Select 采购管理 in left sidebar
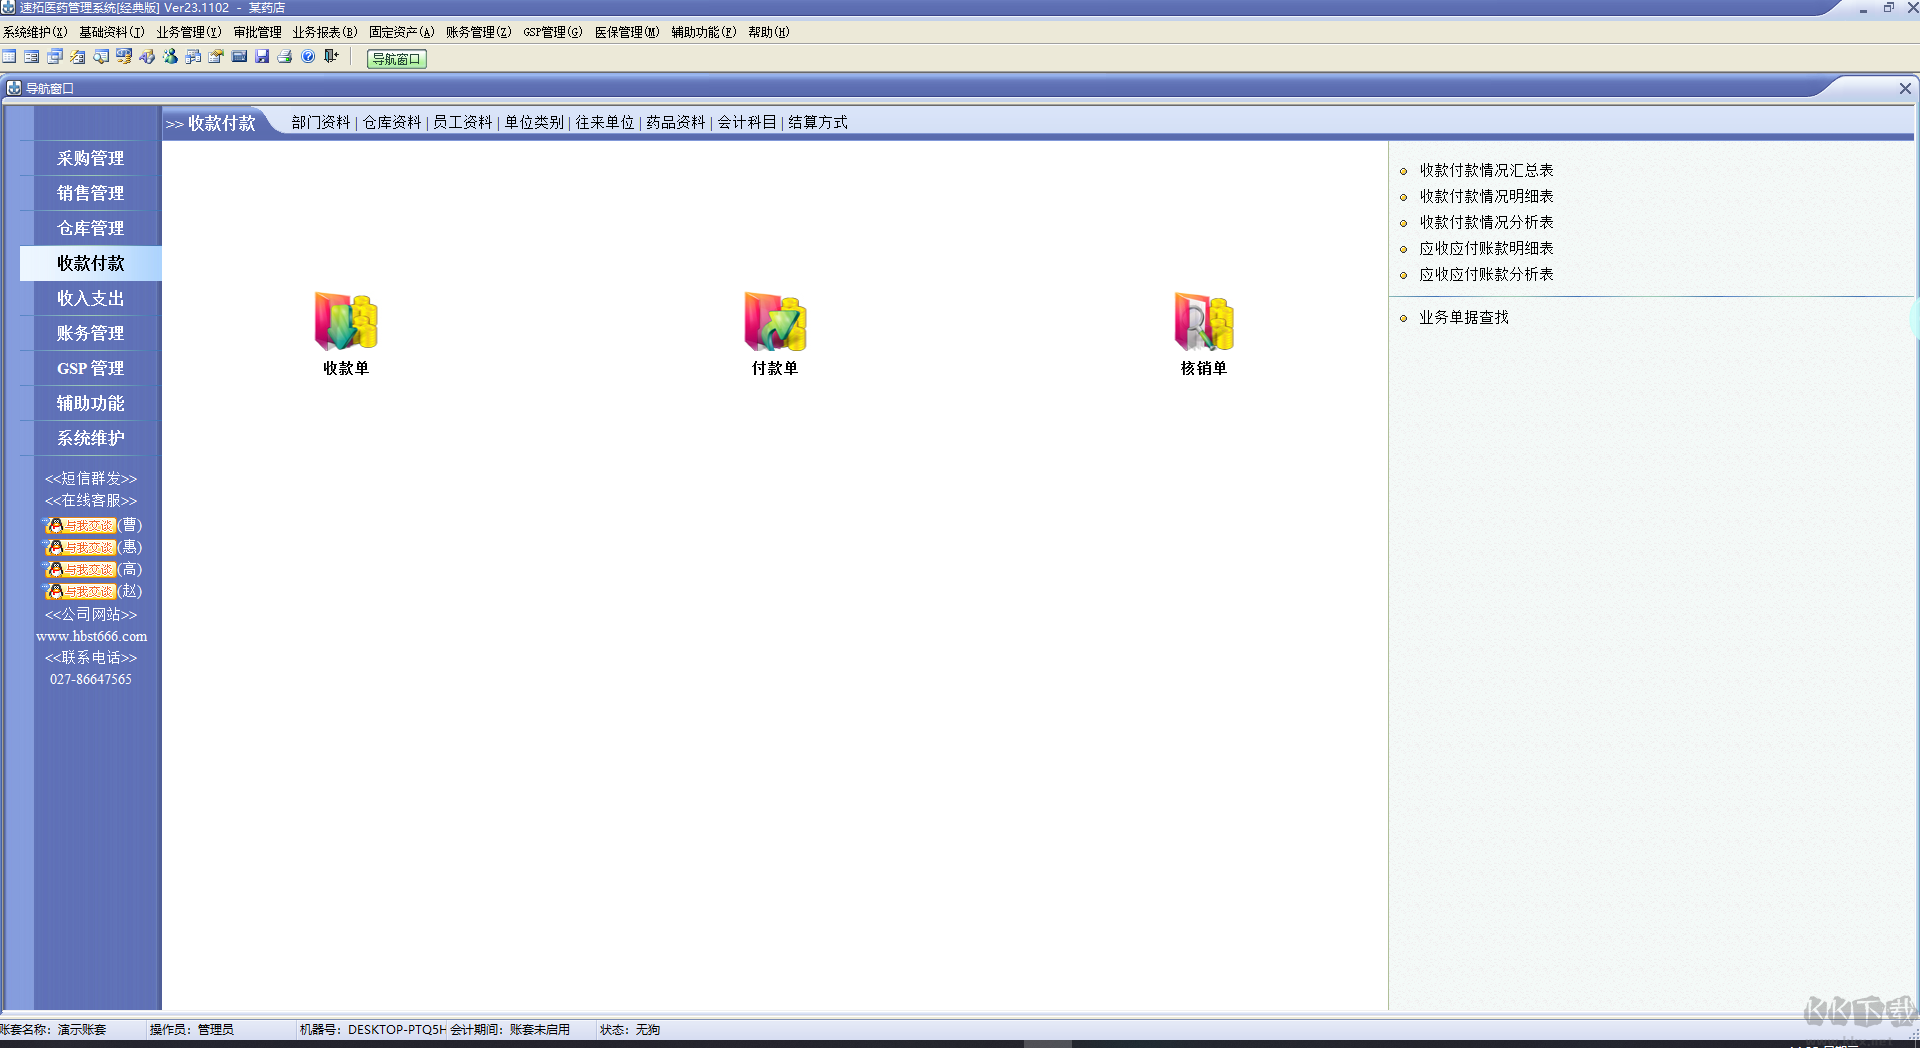1920x1048 pixels. [91, 158]
